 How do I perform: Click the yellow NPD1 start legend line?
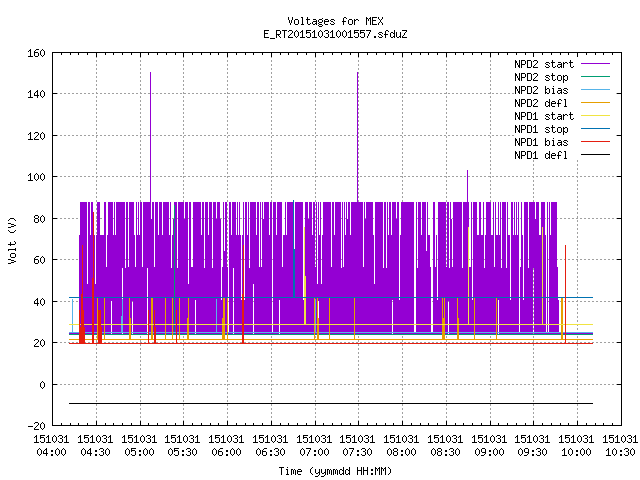point(596,116)
